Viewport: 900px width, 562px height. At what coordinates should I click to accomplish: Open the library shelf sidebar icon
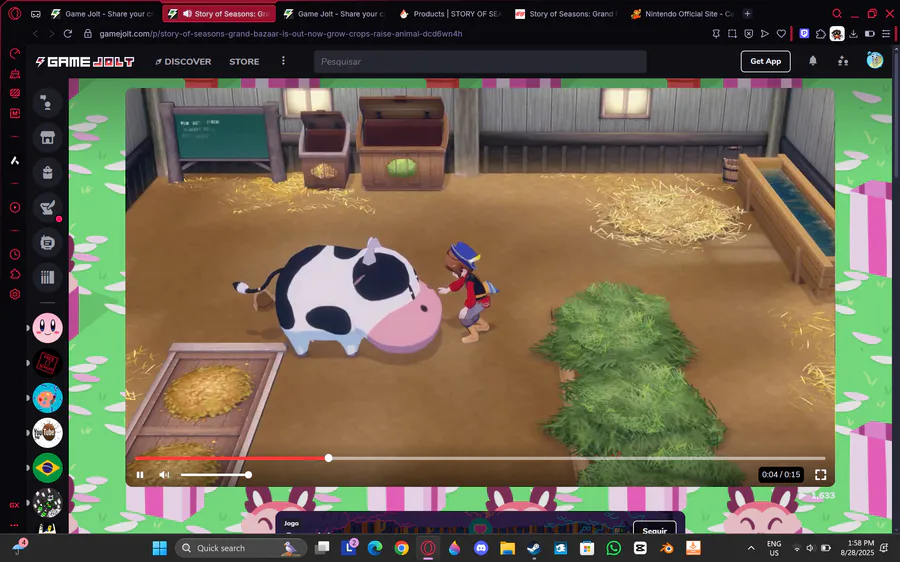click(47, 277)
